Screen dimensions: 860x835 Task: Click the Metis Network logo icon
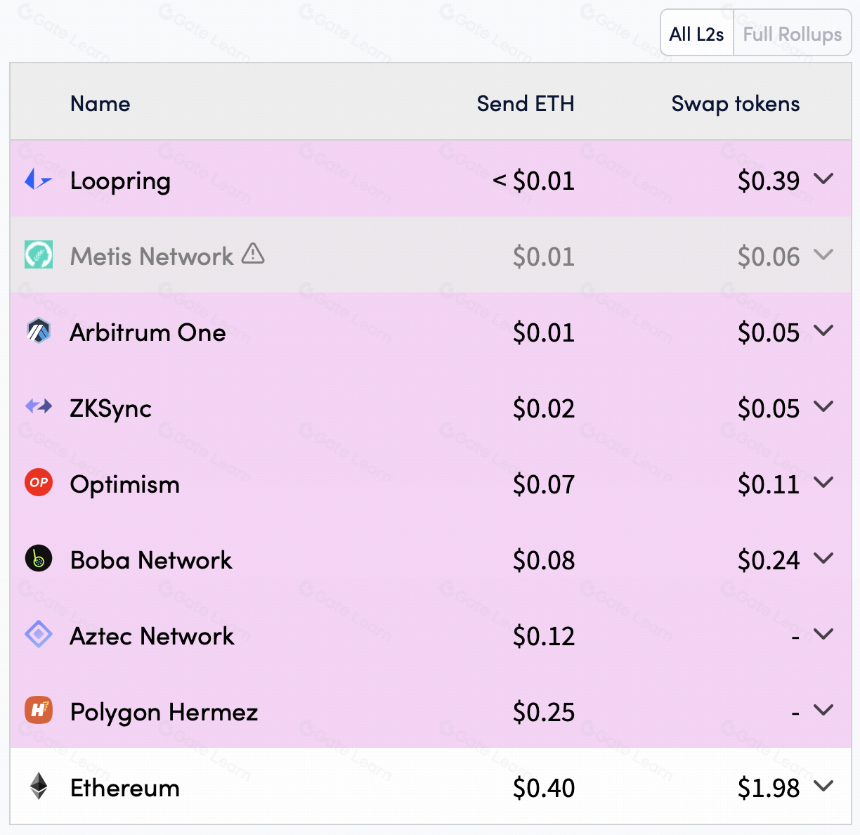point(38,255)
